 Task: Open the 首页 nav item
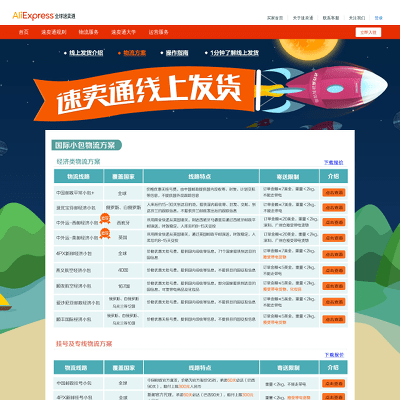click(24, 32)
